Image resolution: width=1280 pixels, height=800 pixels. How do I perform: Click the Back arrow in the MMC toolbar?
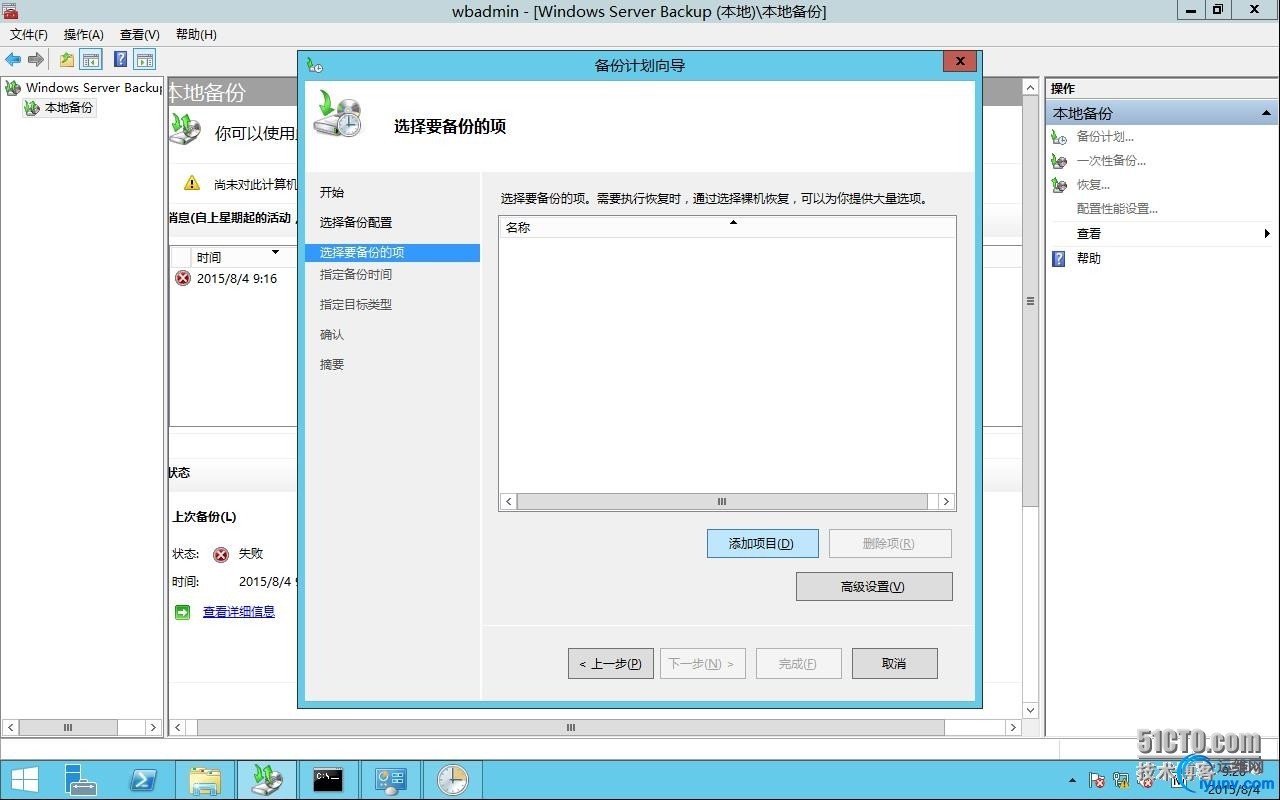[13, 60]
